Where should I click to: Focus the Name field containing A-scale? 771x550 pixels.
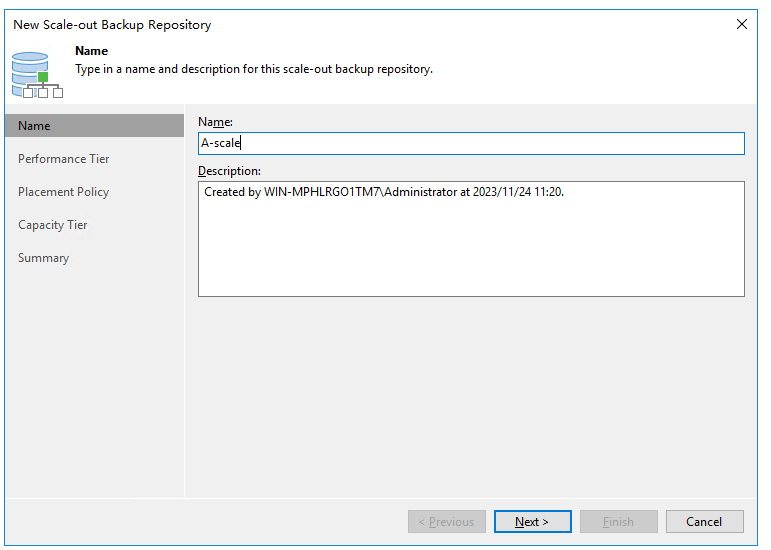470,143
